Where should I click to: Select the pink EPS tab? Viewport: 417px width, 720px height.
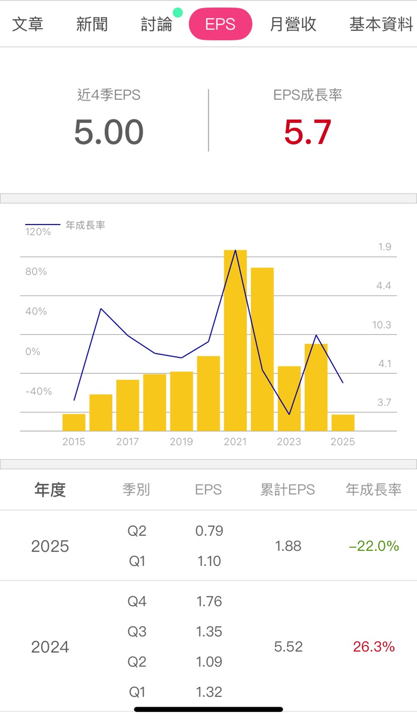pos(220,24)
